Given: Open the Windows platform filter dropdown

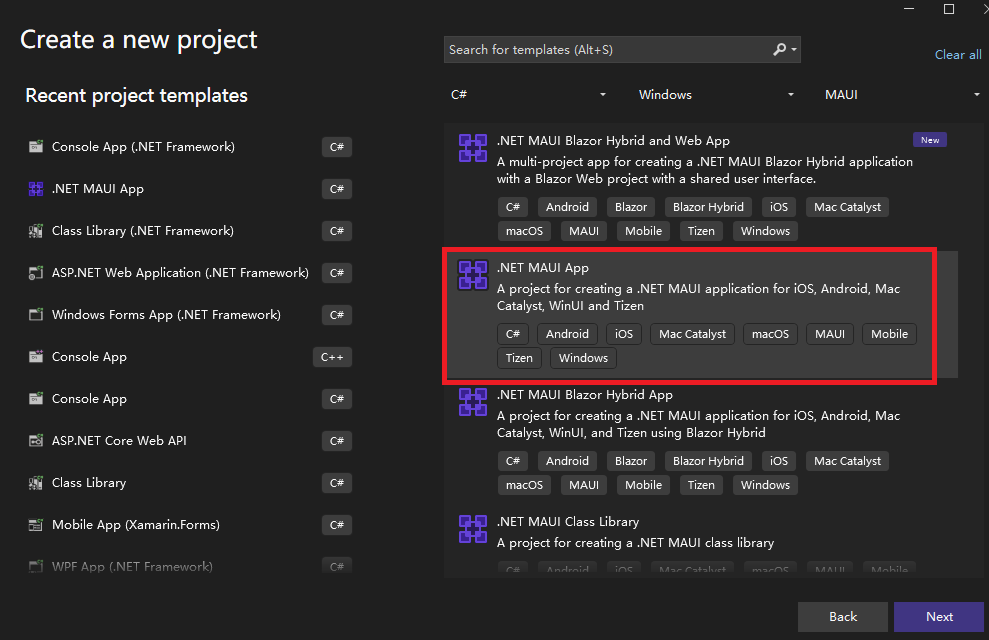Looking at the screenshot, I should point(716,95).
